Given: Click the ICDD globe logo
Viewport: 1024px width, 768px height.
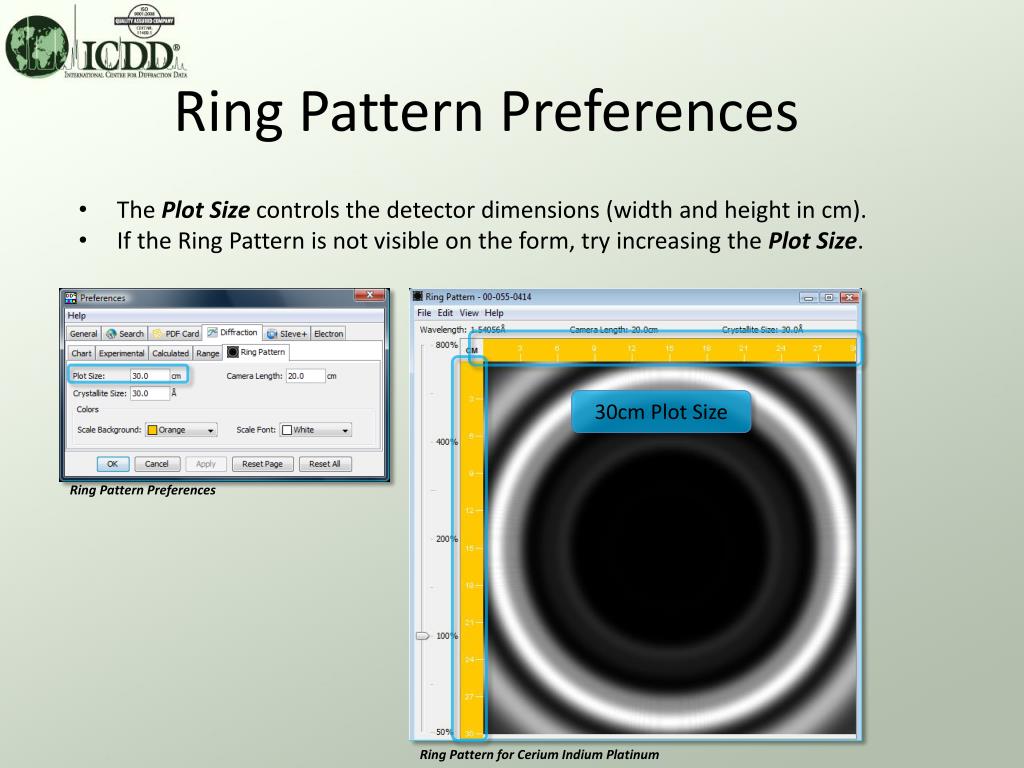Looking at the screenshot, I should coord(37,46).
